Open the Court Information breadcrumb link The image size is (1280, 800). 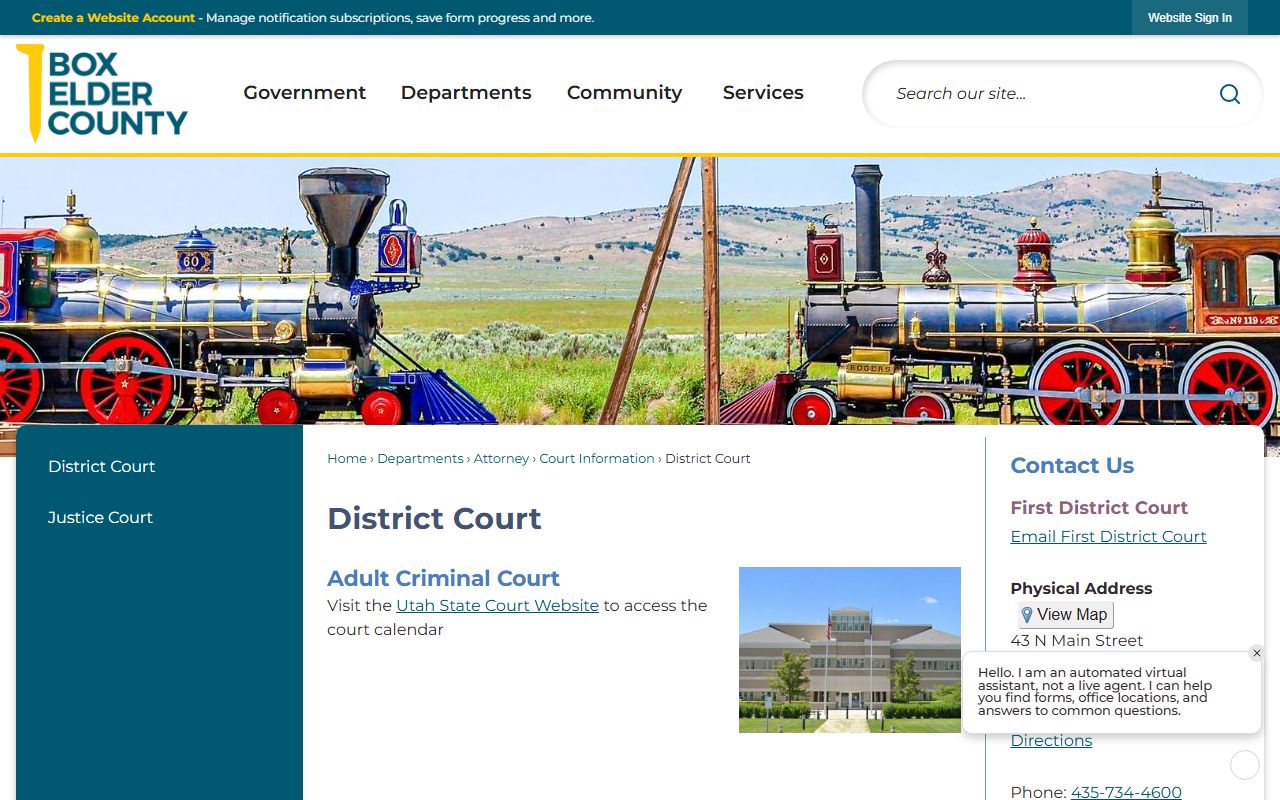tap(597, 459)
